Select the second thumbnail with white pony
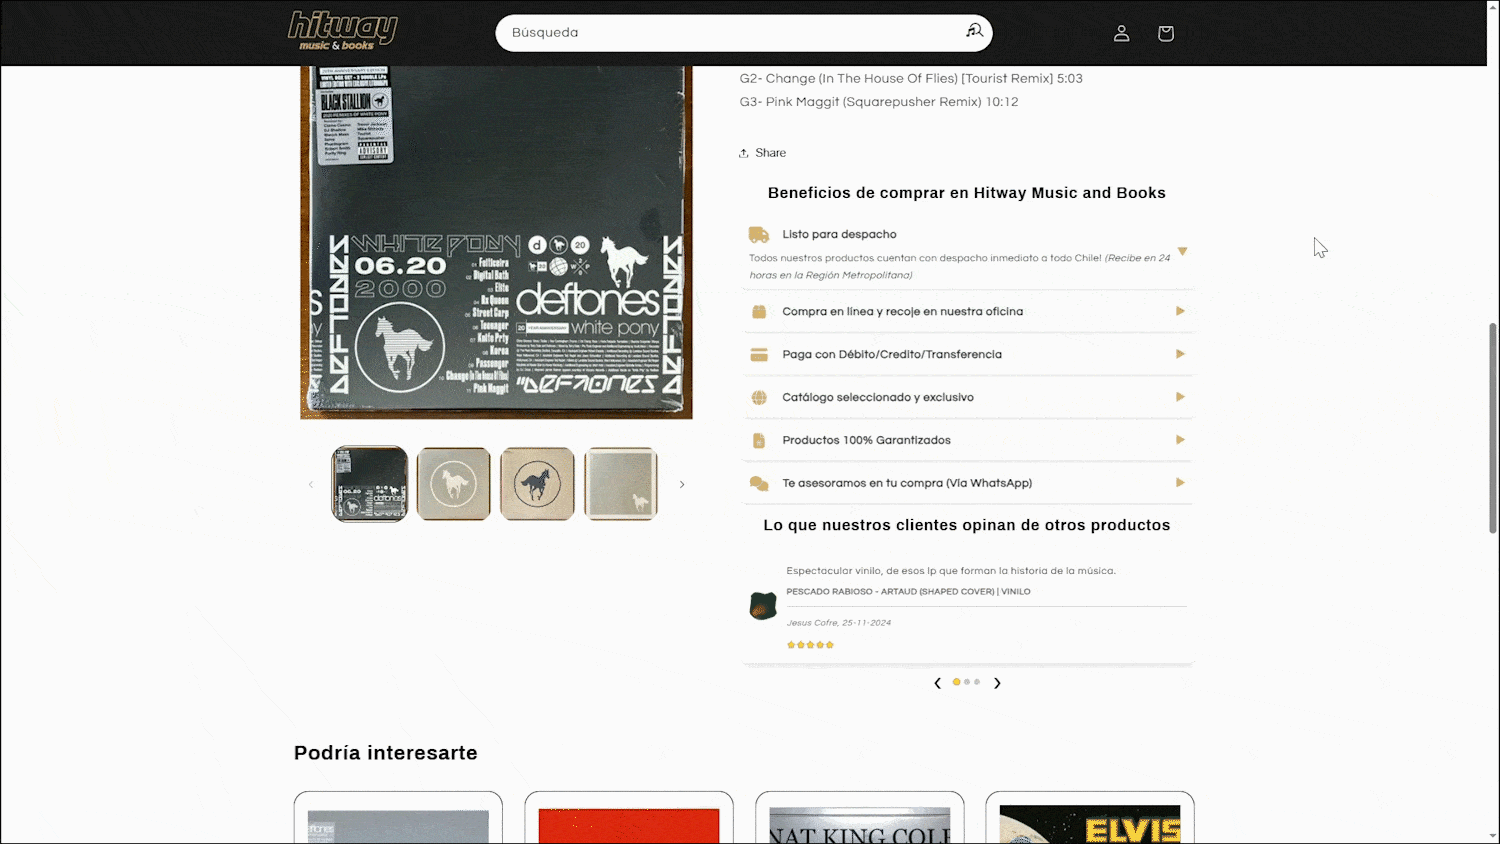 (454, 484)
